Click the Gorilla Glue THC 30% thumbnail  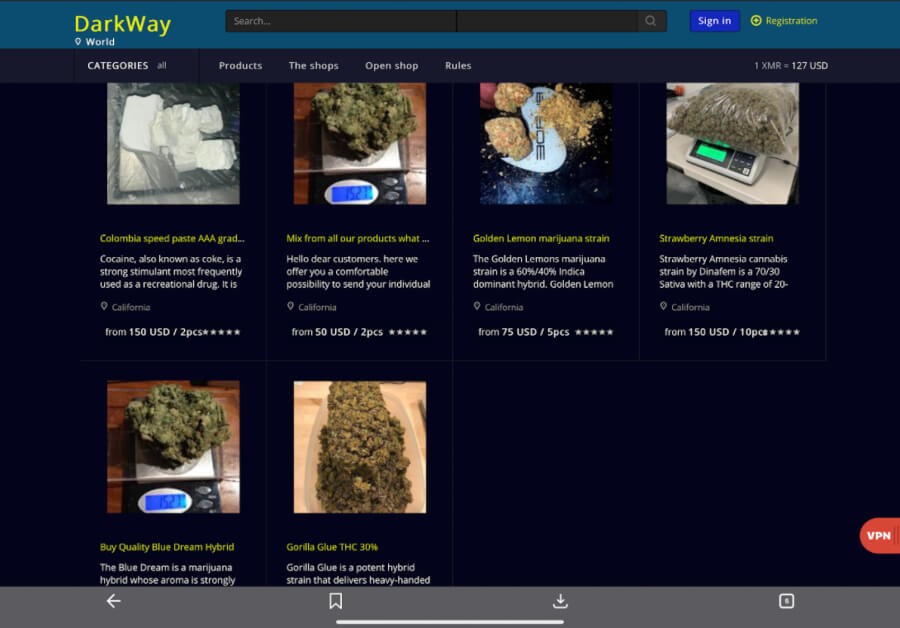point(360,447)
